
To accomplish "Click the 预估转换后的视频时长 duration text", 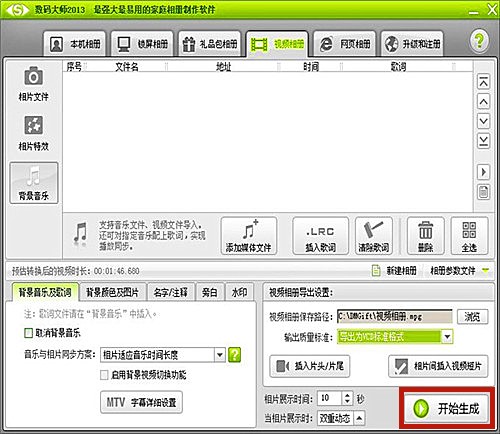I will click(x=76, y=271).
